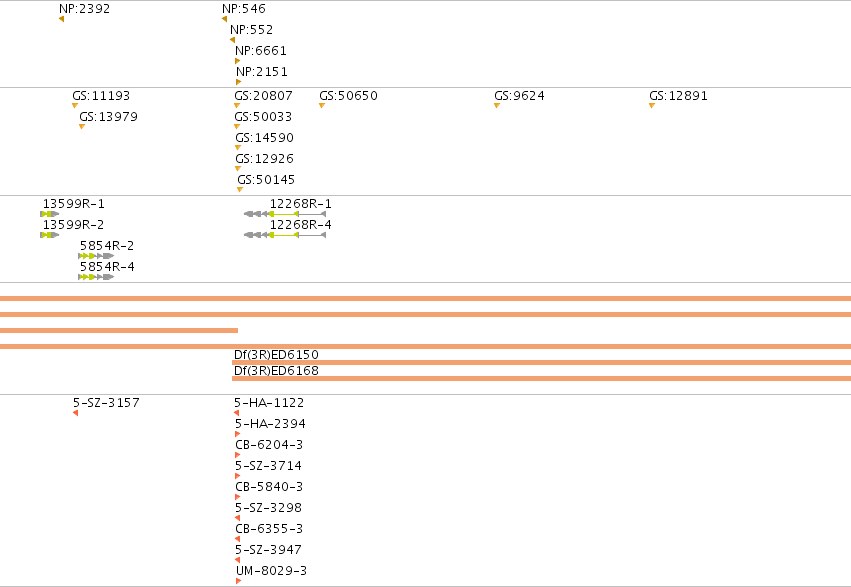Open the 12268R-1 label text
This screenshot has height=587, width=851.
[x=301, y=204]
